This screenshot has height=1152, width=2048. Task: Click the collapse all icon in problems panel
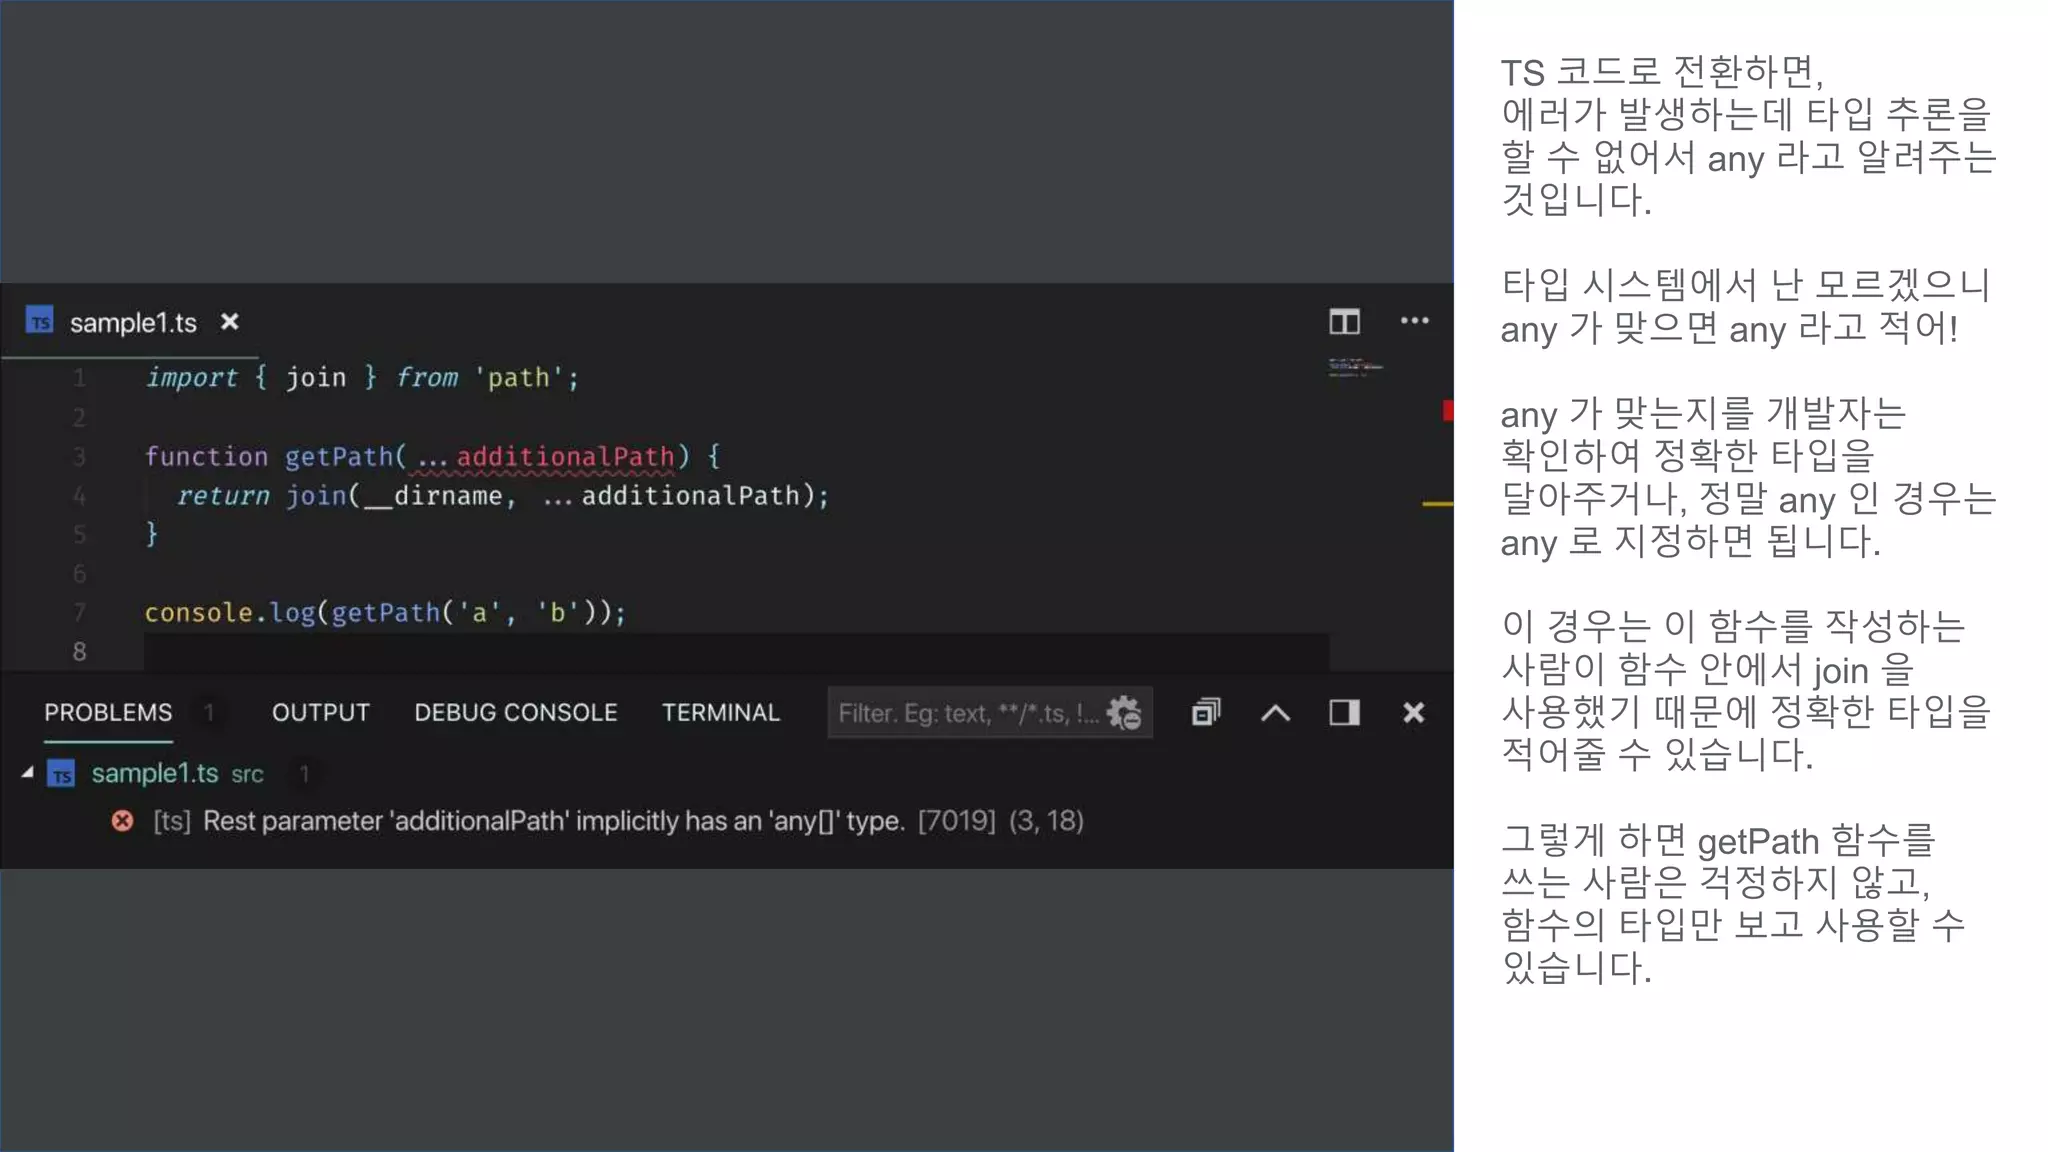pos(1206,713)
